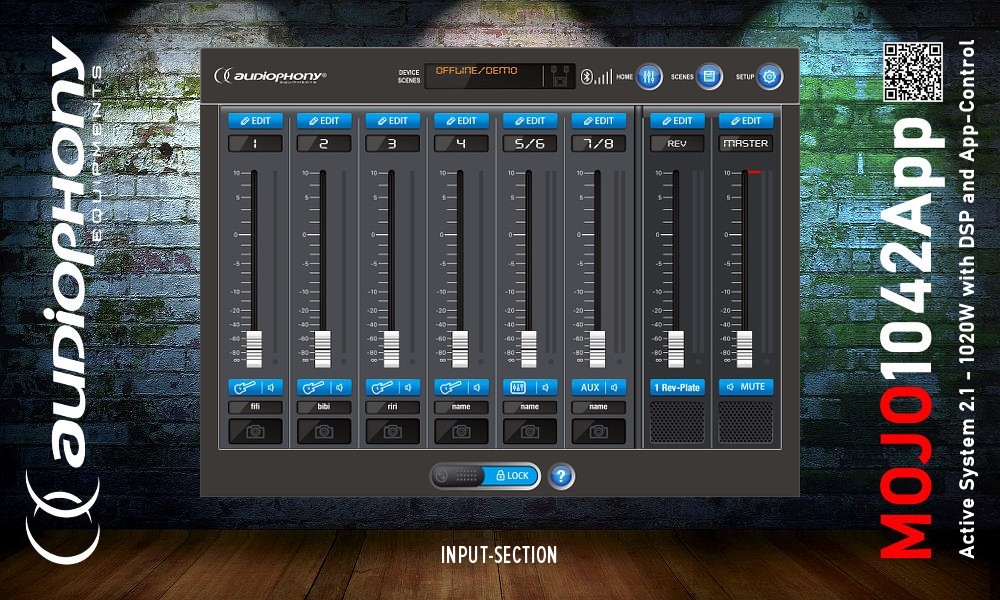Open the AUX source selector on channel 7/8
Screen dimensions: 1000x600
click(x=590, y=387)
